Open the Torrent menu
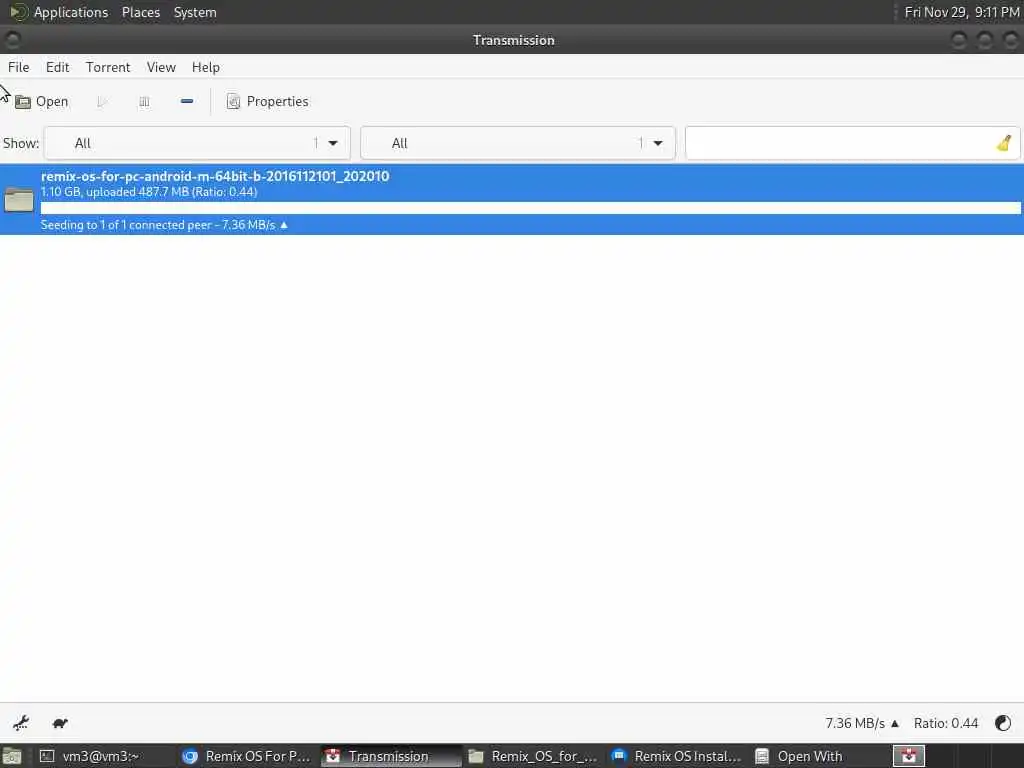This screenshot has height=768, width=1024. tap(108, 67)
